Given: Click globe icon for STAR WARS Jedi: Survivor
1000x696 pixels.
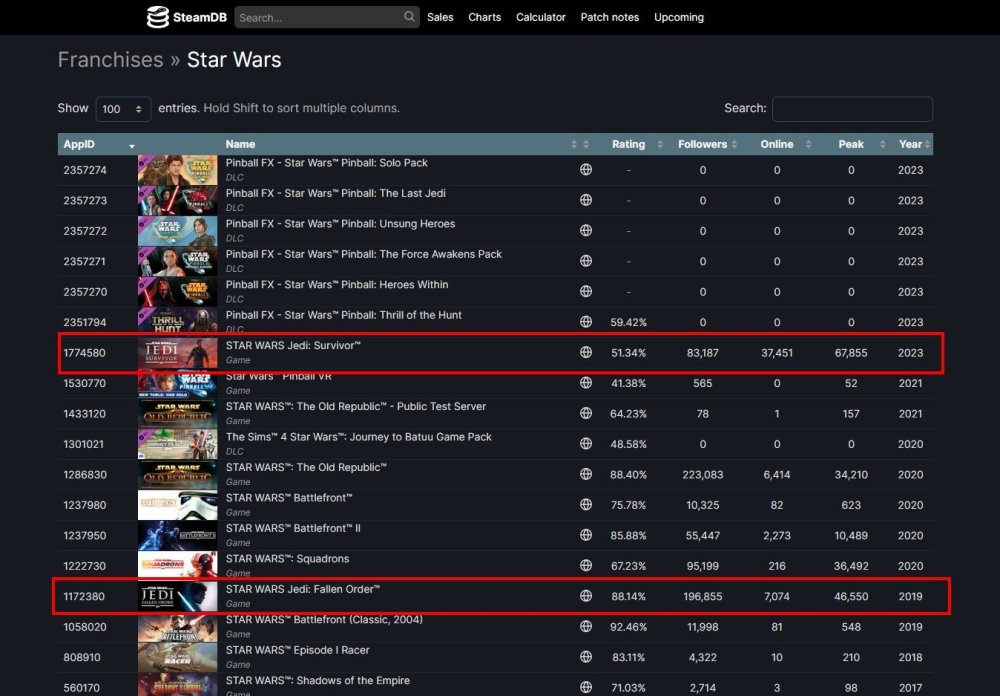Looking at the screenshot, I should coord(586,353).
